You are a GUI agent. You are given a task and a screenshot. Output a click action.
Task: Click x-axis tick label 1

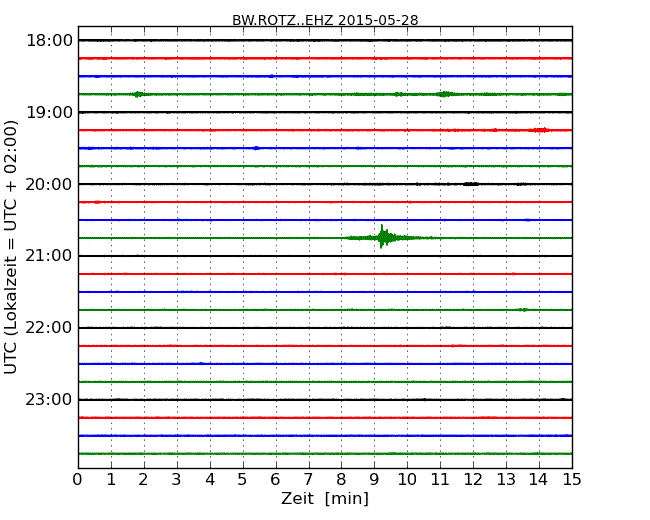coord(111,479)
